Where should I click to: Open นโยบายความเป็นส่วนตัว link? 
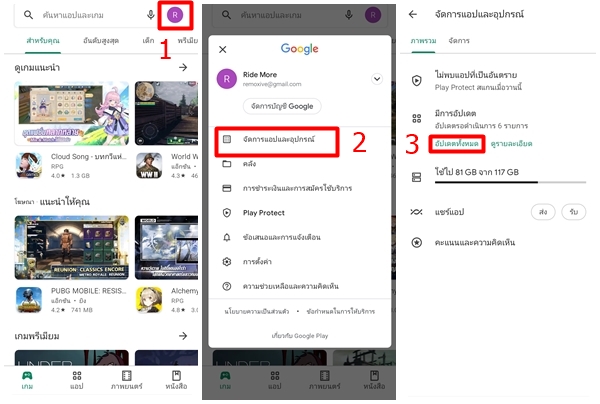coord(257,311)
